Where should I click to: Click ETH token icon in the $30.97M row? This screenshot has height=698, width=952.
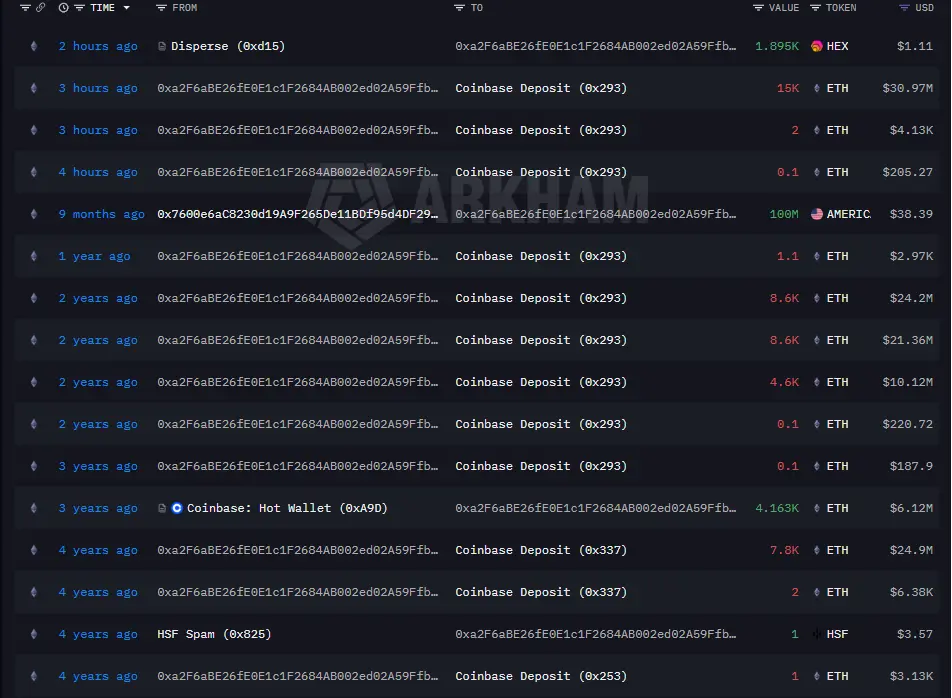click(817, 88)
